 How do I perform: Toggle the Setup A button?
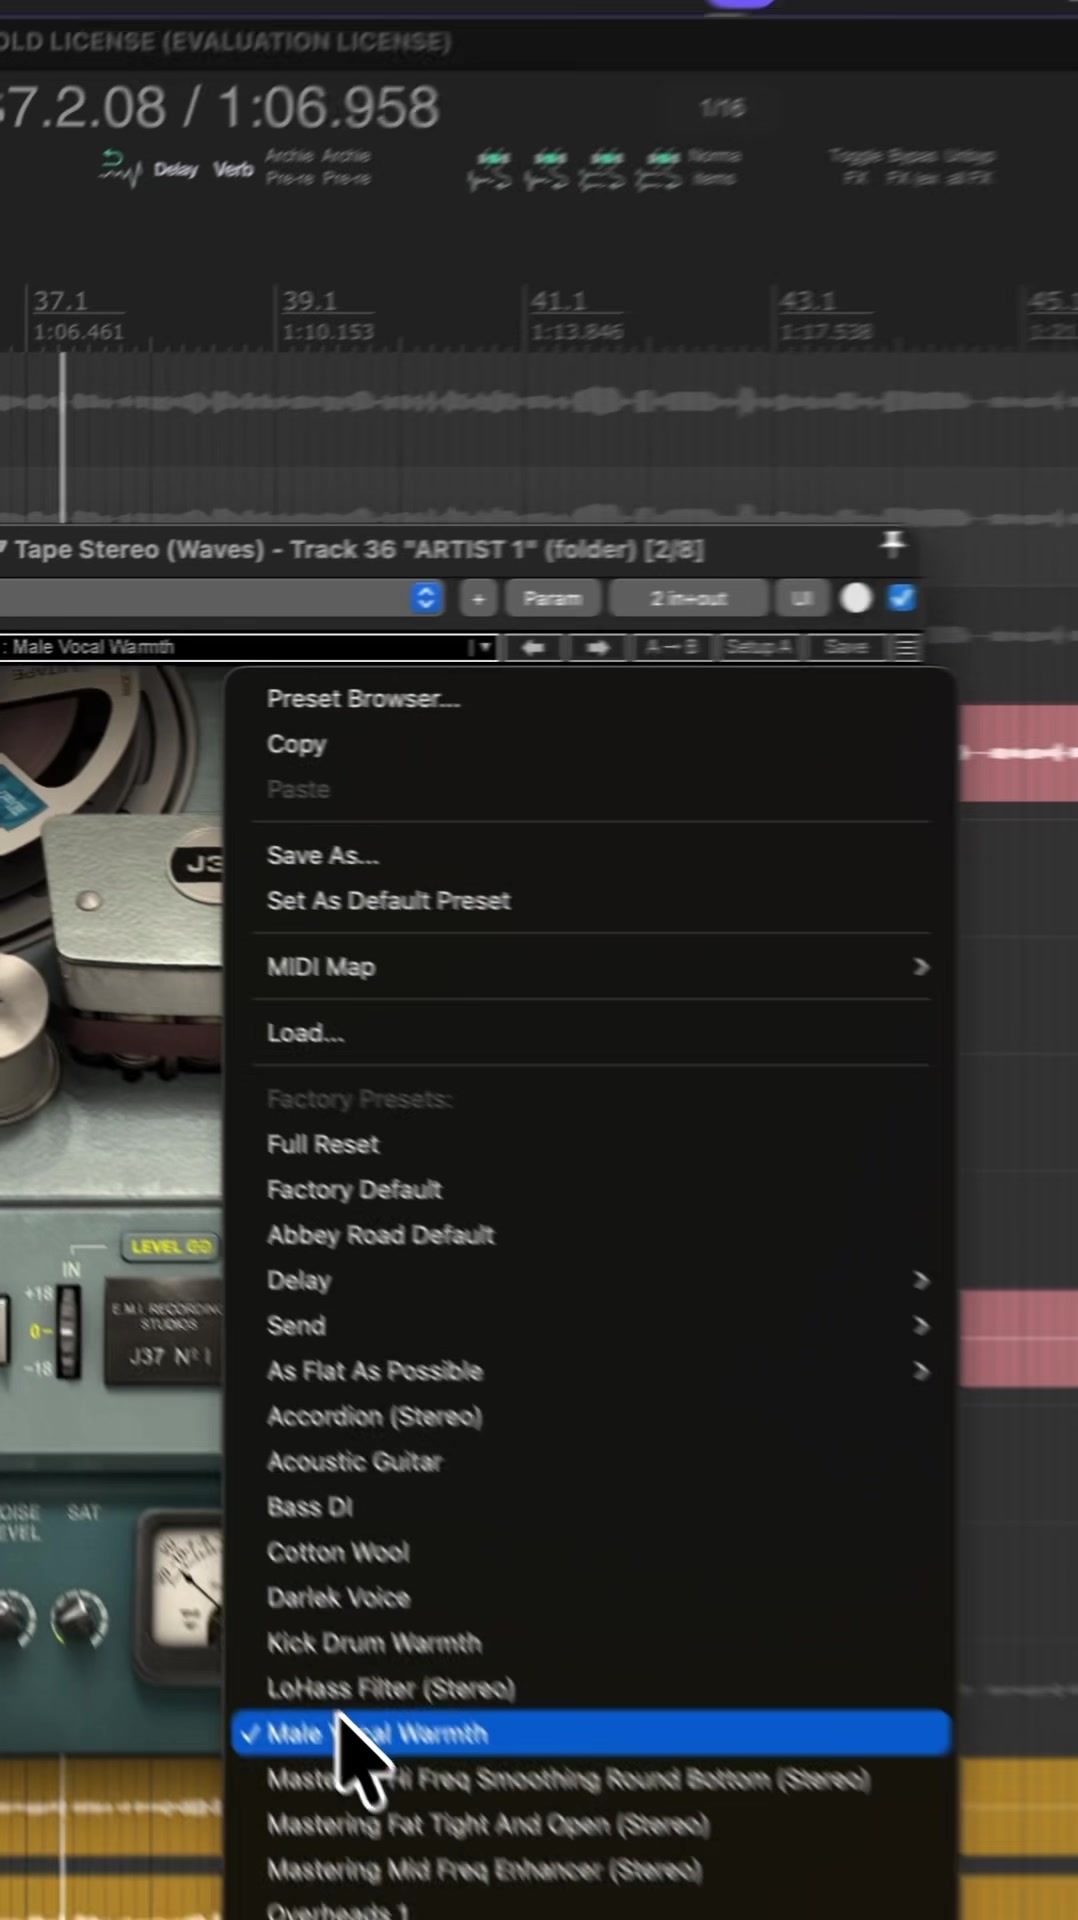[758, 647]
